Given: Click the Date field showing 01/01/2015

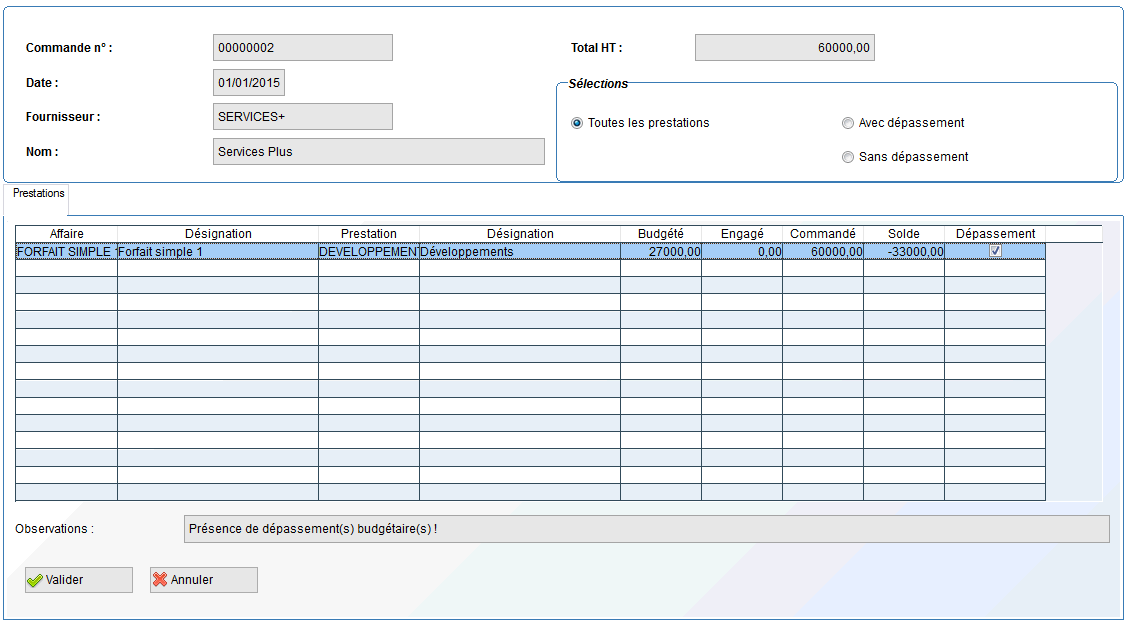Looking at the screenshot, I should coord(247,82).
